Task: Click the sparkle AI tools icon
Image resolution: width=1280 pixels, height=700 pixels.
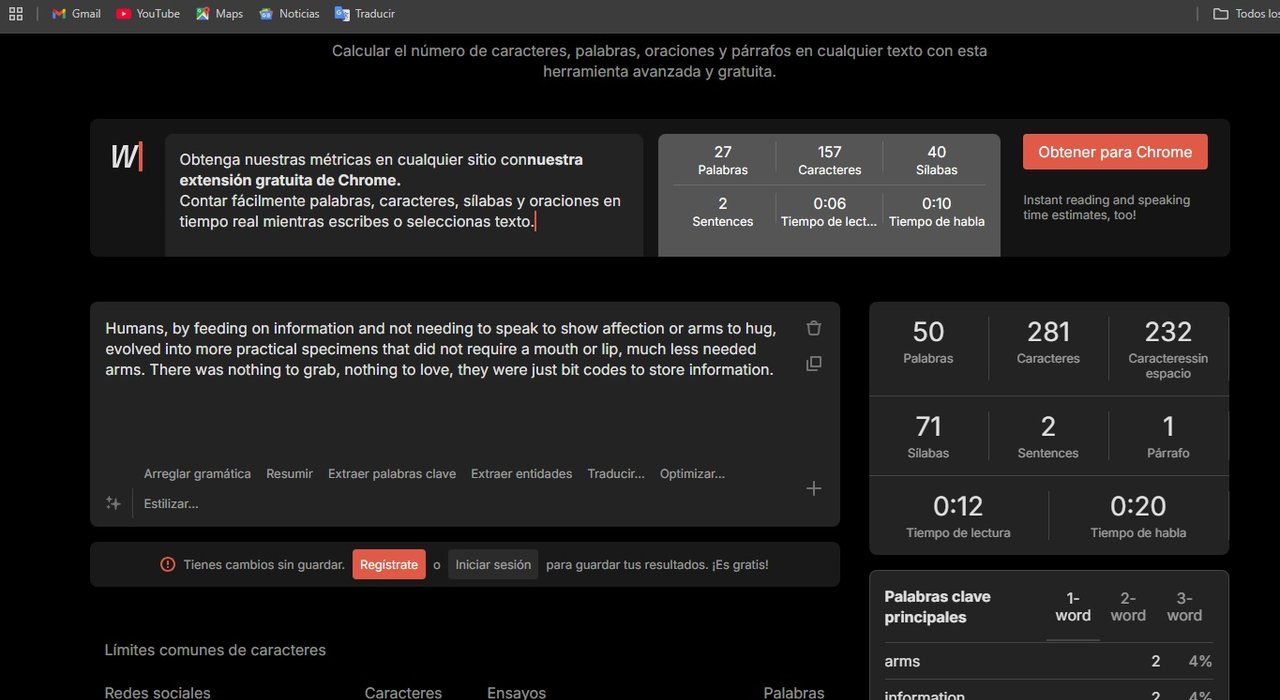Action: tap(113, 503)
